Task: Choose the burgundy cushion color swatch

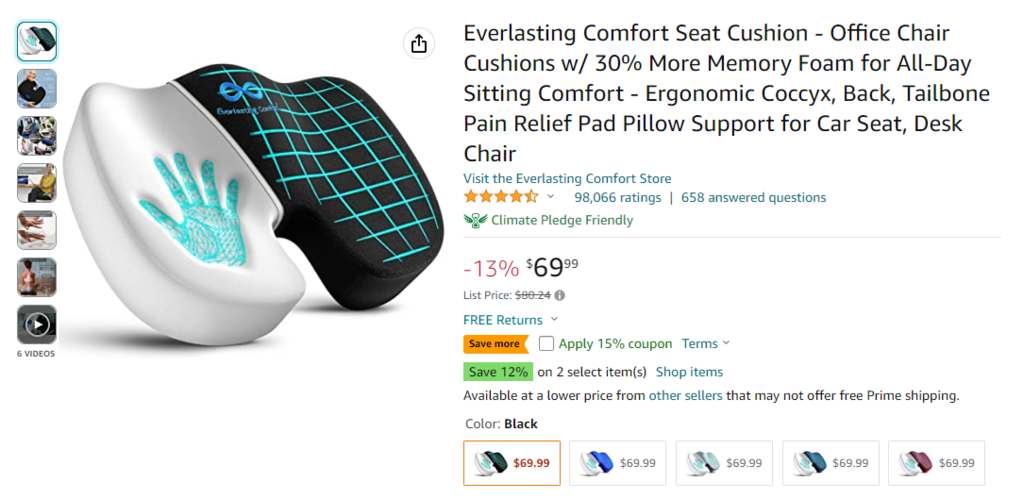Action: coord(936,463)
